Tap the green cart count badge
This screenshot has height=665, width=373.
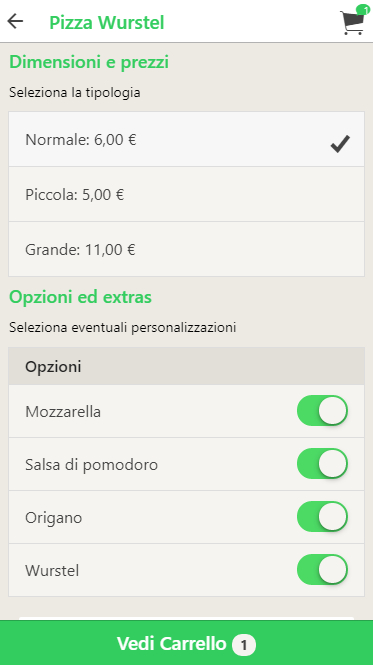pos(363,9)
